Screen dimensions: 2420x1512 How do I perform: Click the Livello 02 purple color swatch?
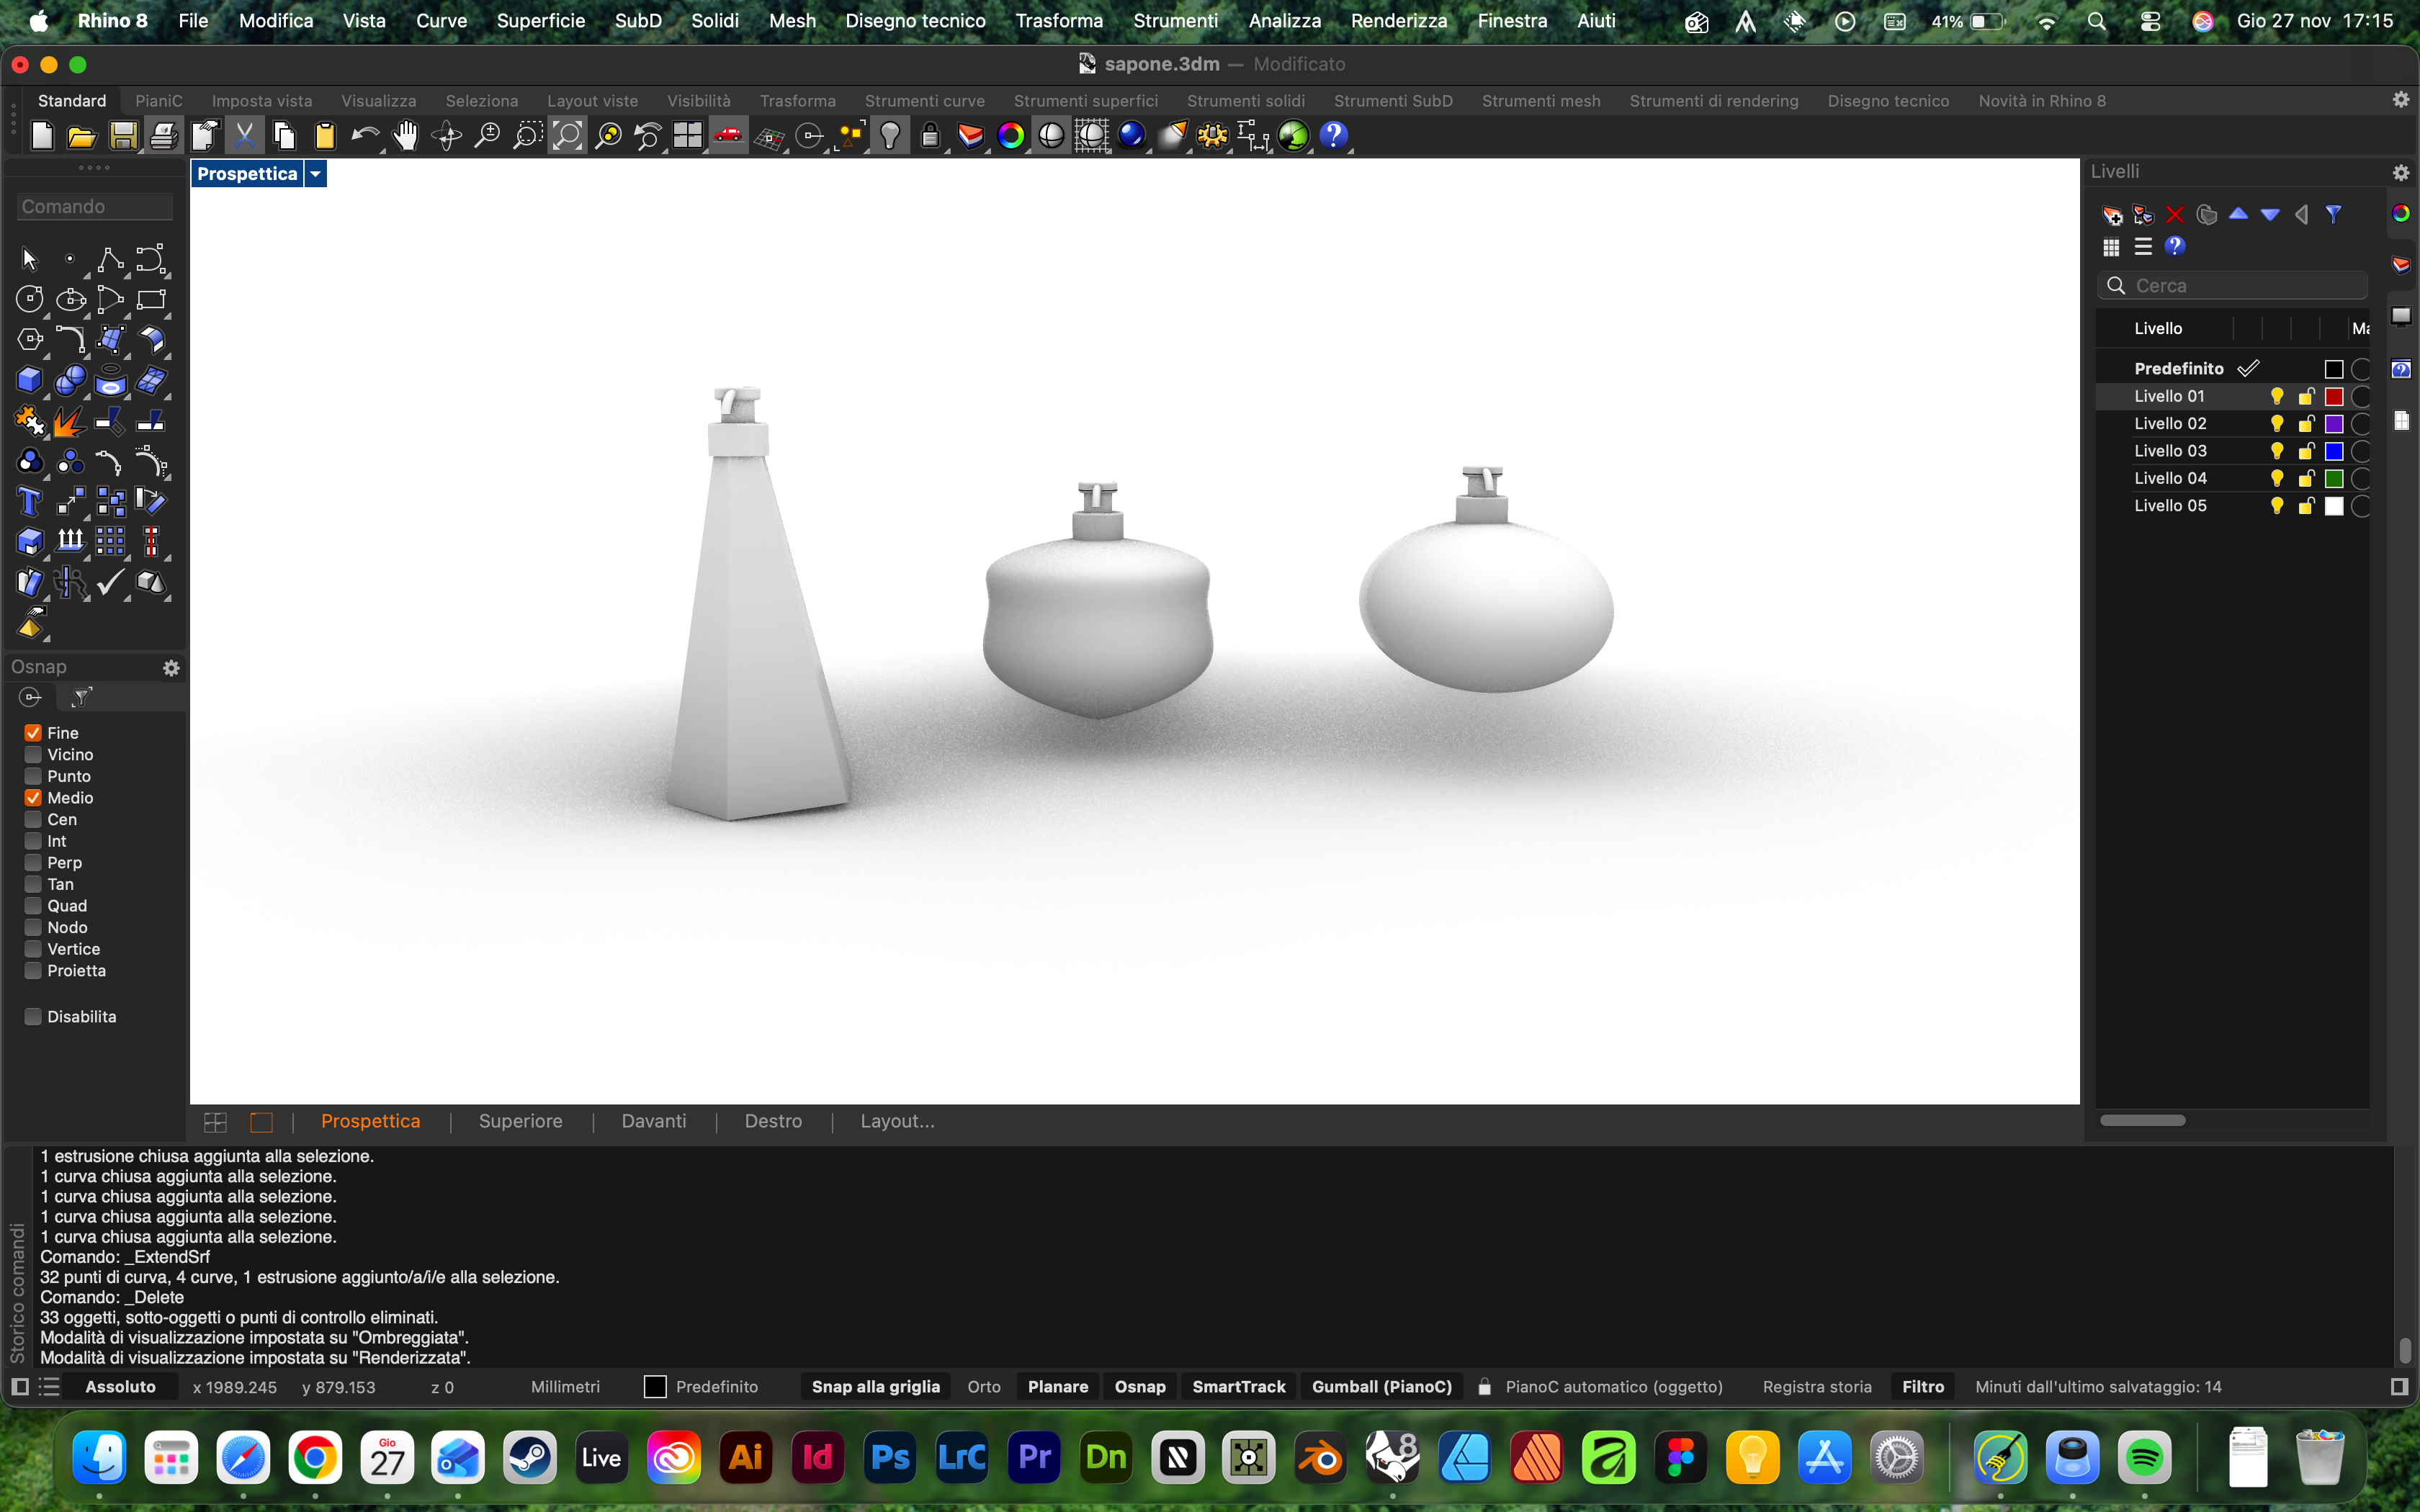[2333, 424]
